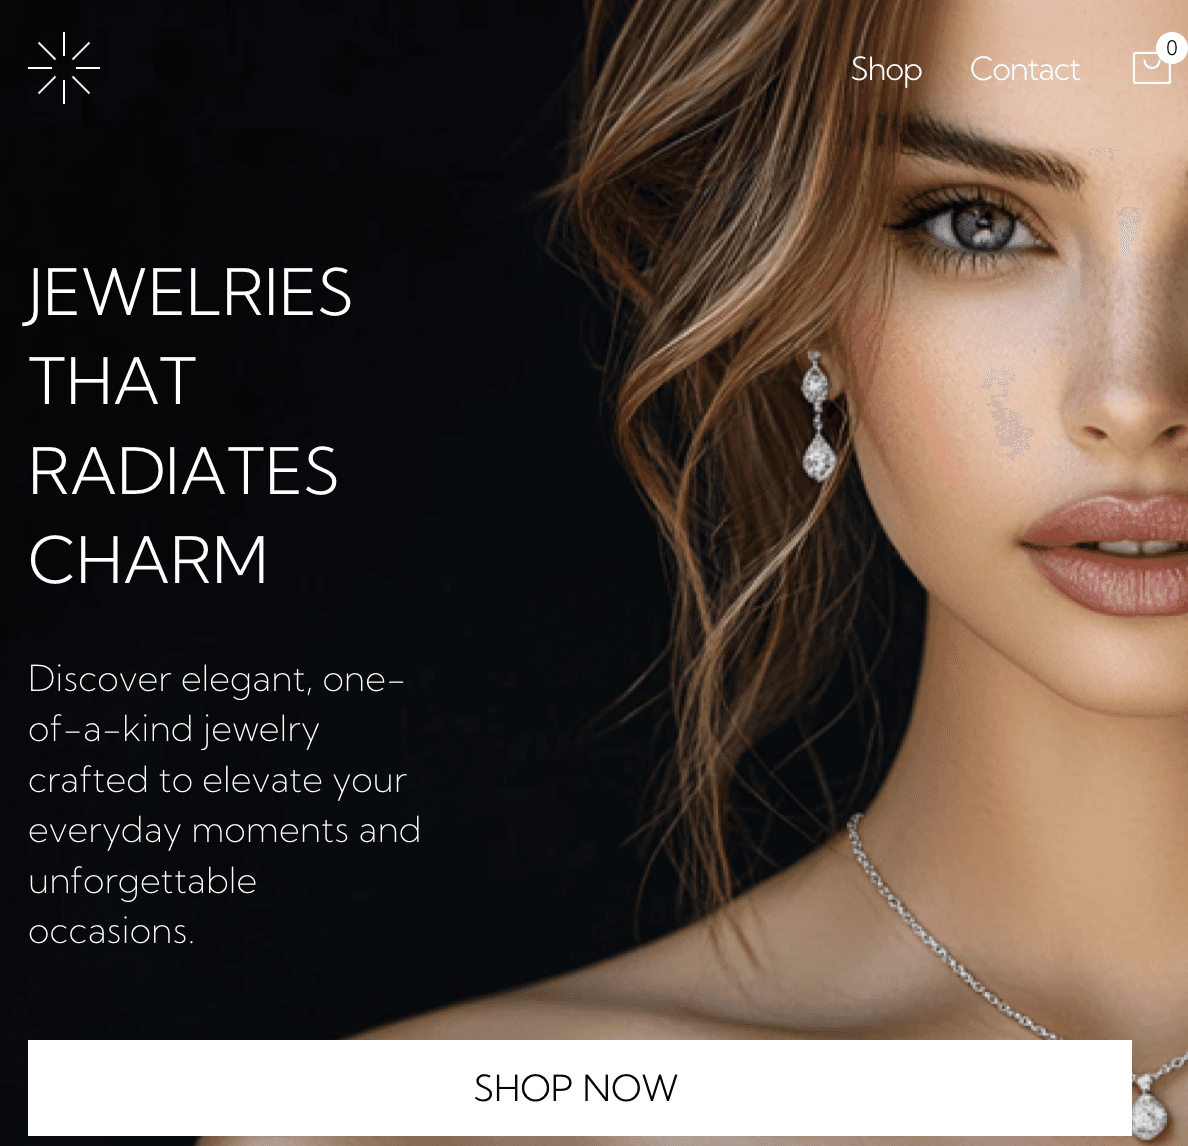Click the line 'crafted to elevate your'
Screen dimensions: 1188x1146
(217, 780)
